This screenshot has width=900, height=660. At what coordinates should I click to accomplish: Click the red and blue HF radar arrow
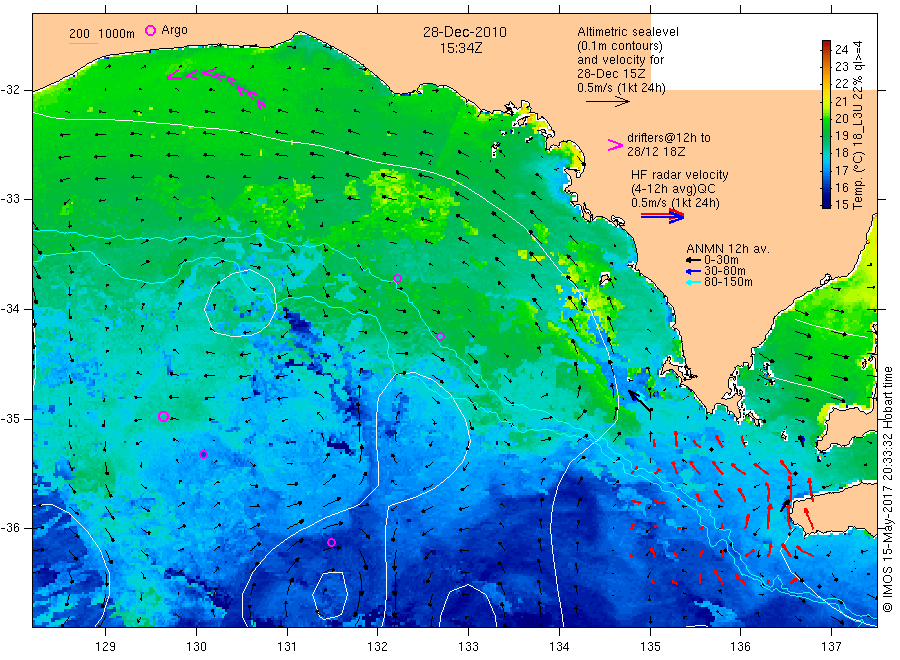(662, 216)
